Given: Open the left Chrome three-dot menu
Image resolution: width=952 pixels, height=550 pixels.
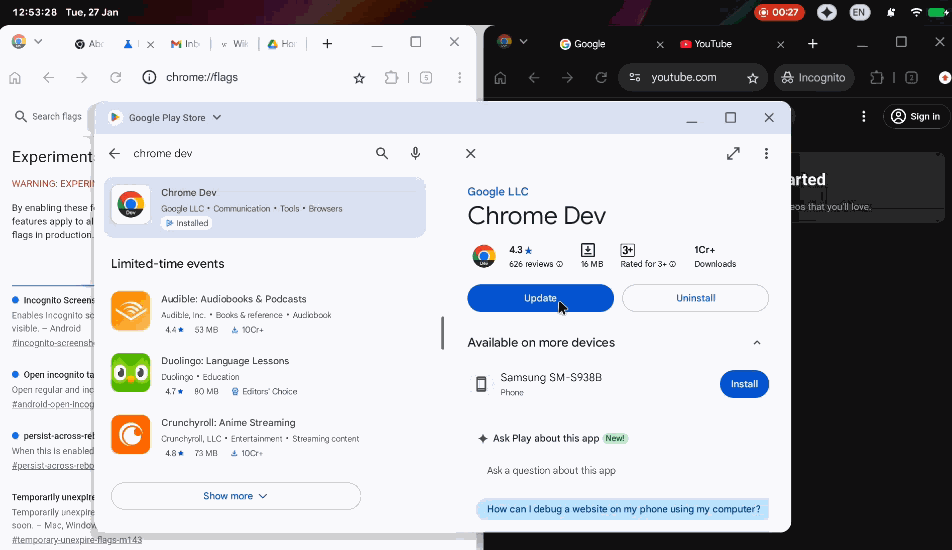Looking at the screenshot, I should point(460,78).
